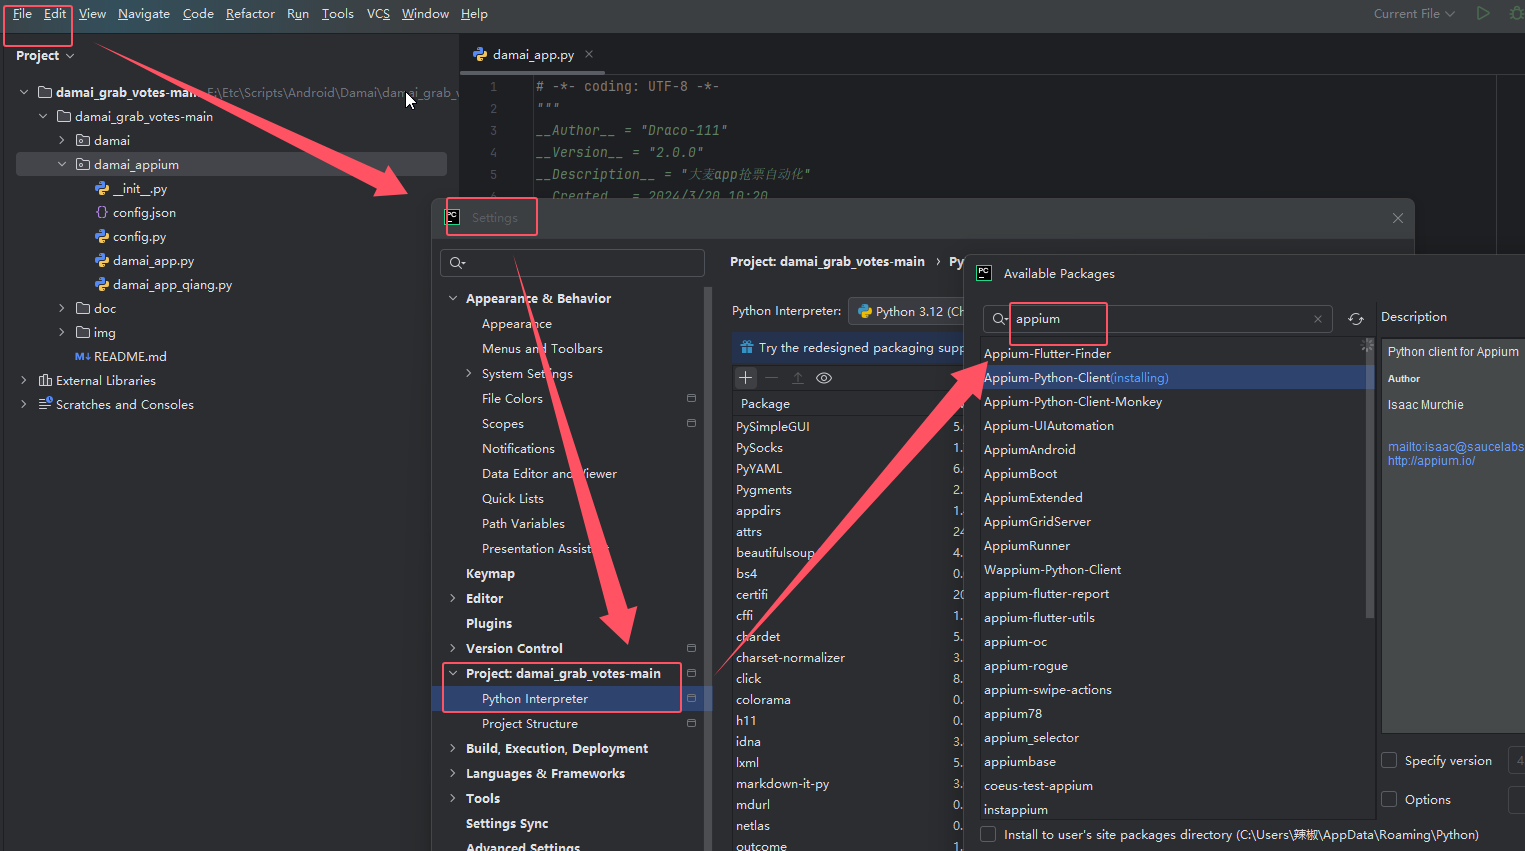Click the upgrade package arrow icon

(x=798, y=378)
